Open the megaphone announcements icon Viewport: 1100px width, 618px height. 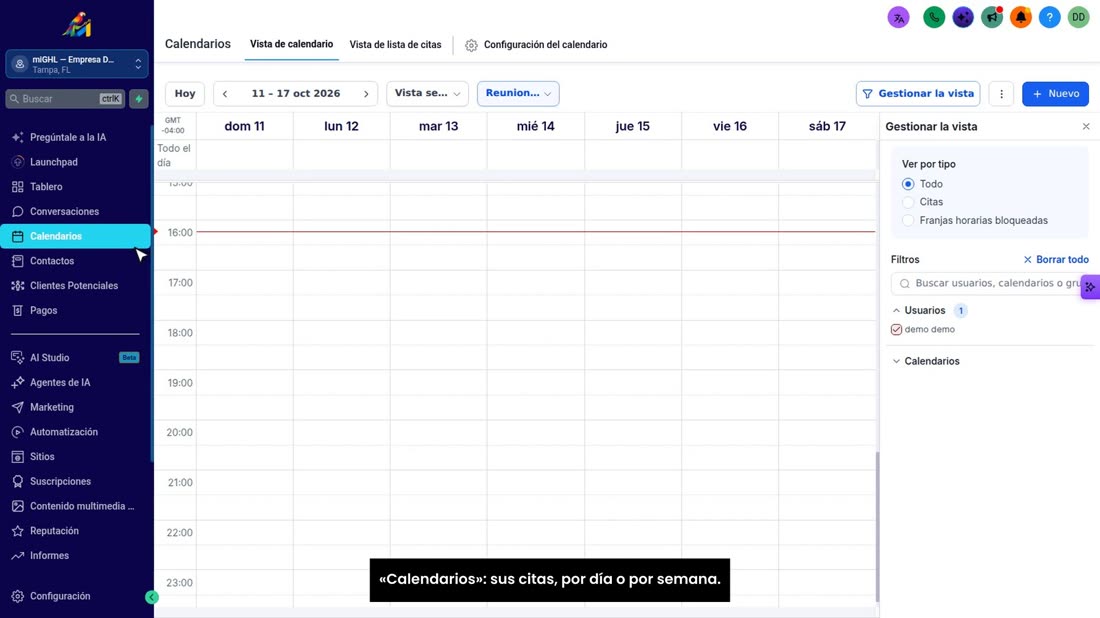992,18
